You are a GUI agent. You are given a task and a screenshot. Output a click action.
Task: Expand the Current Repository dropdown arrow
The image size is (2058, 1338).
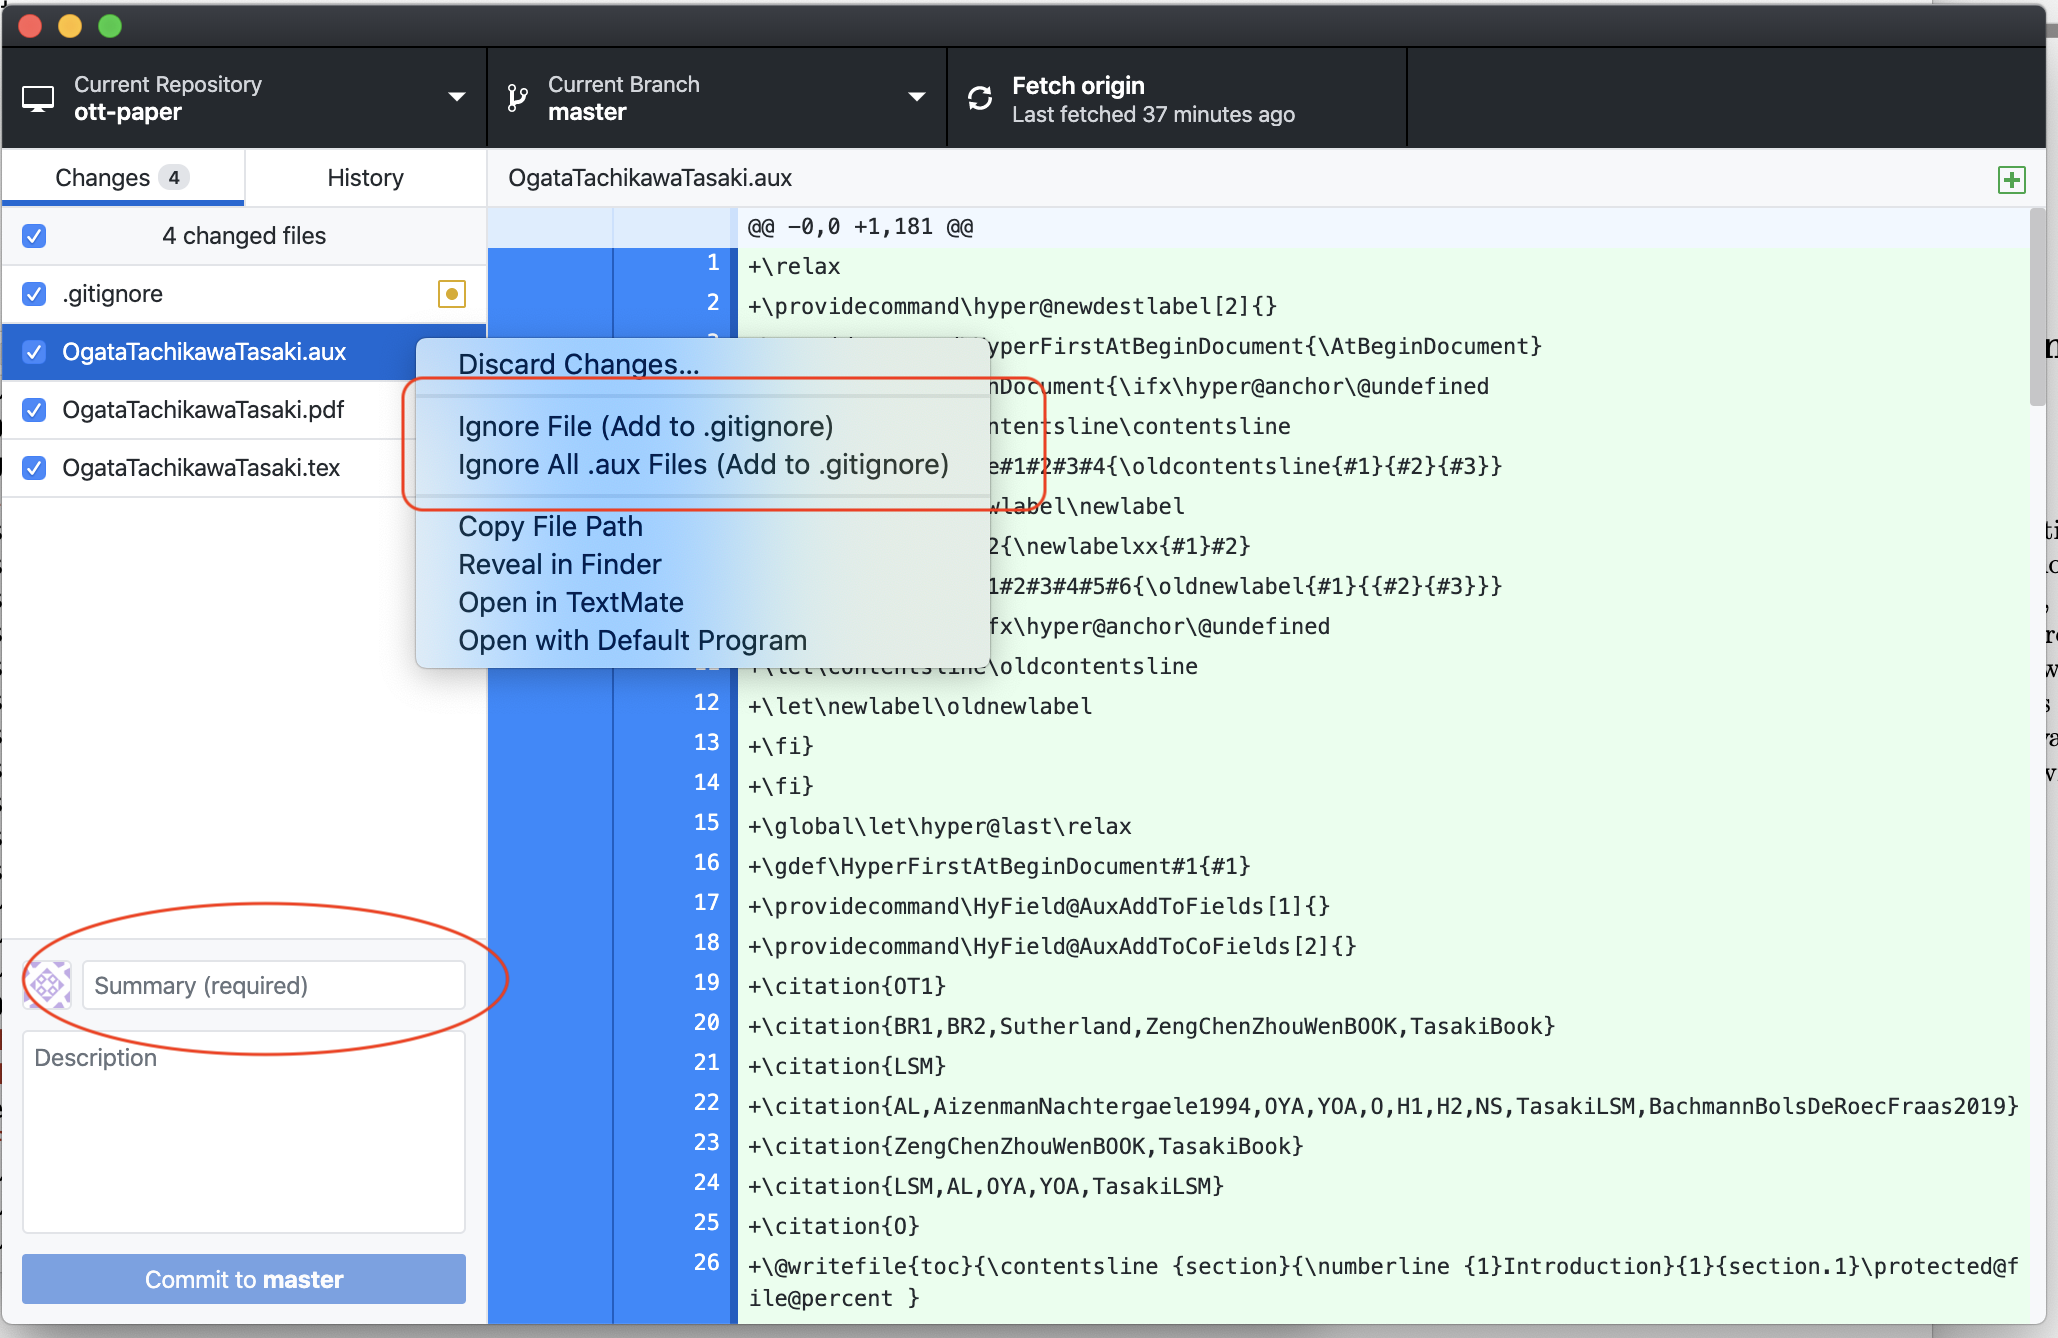[x=457, y=97]
